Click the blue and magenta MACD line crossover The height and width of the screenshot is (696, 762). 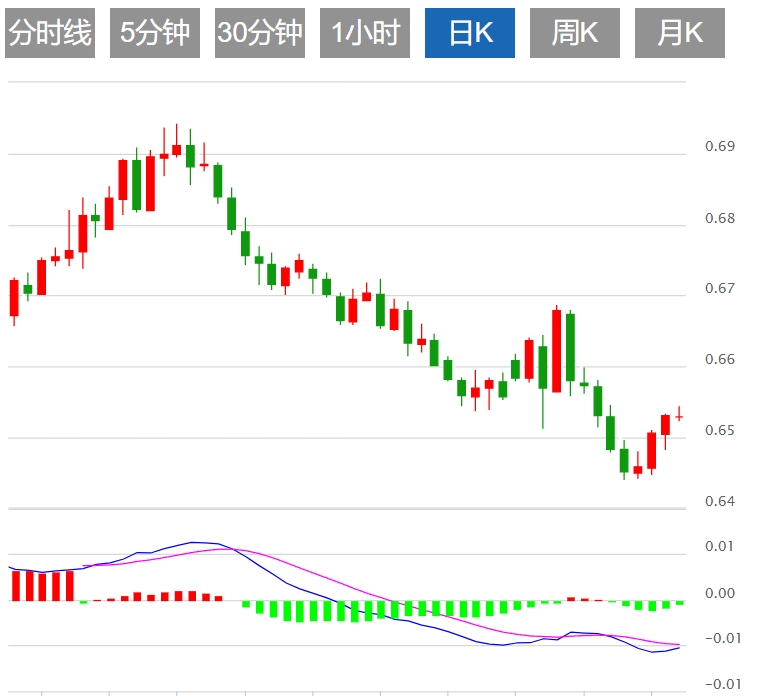pyautogui.click(x=234, y=550)
